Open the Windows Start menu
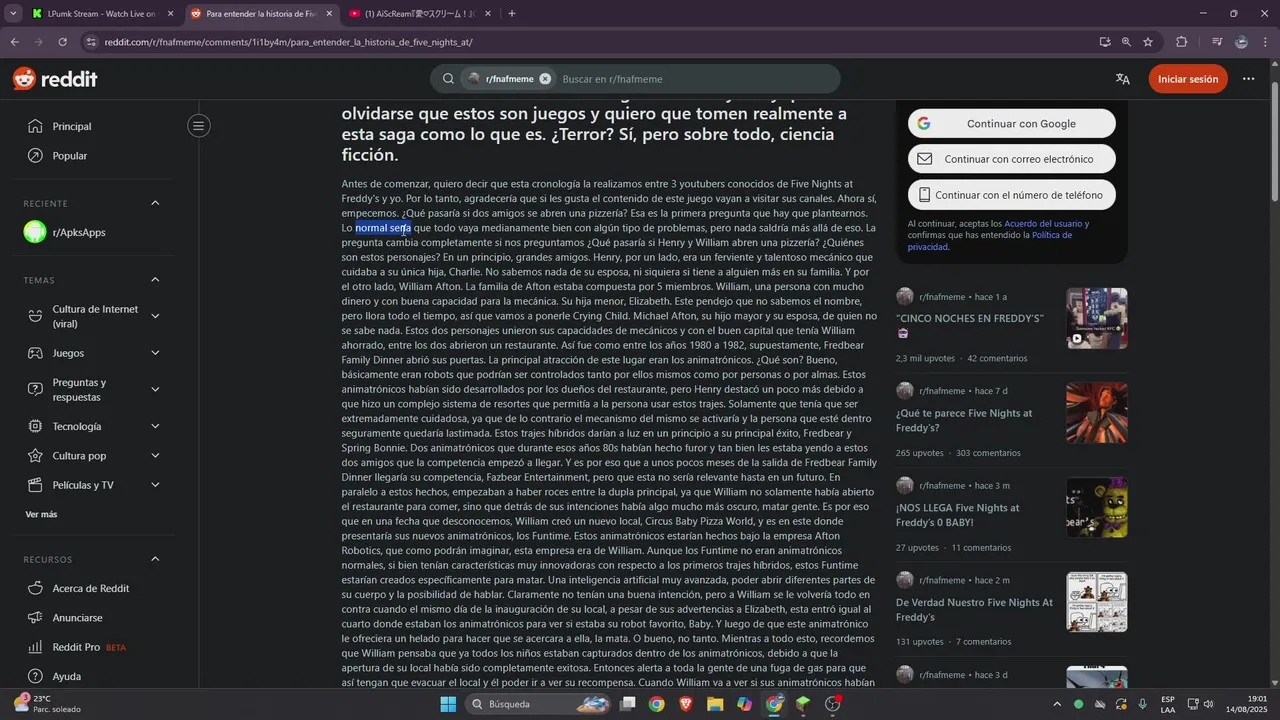This screenshot has width=1280, height=720. [448, 704]
